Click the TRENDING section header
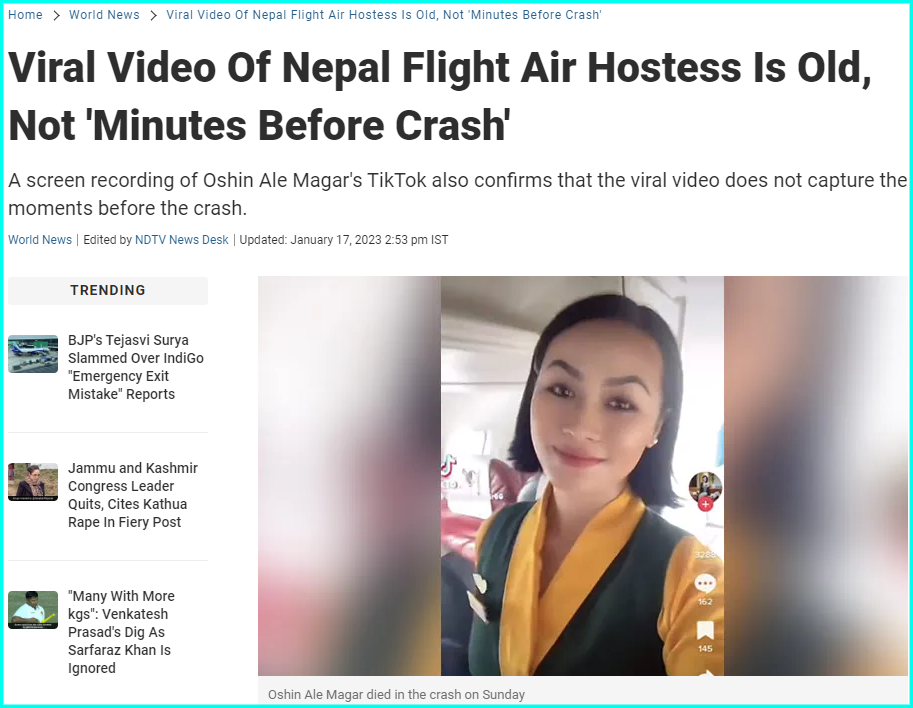The width and height of the screenshot is (913, 708). click(x=108, y=291)
